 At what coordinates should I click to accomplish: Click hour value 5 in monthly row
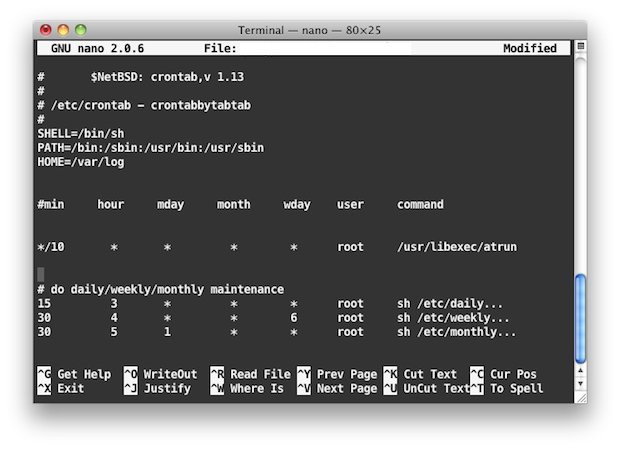[x=114, y=332]
